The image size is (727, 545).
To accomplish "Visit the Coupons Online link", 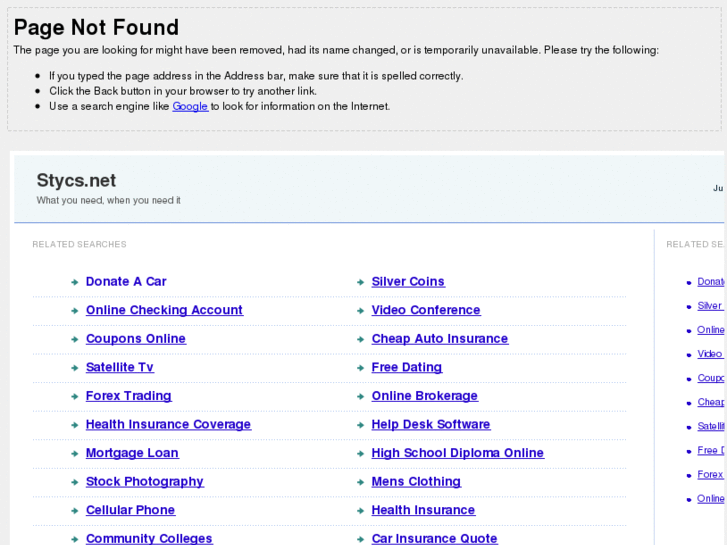I will tap(136, 339).
